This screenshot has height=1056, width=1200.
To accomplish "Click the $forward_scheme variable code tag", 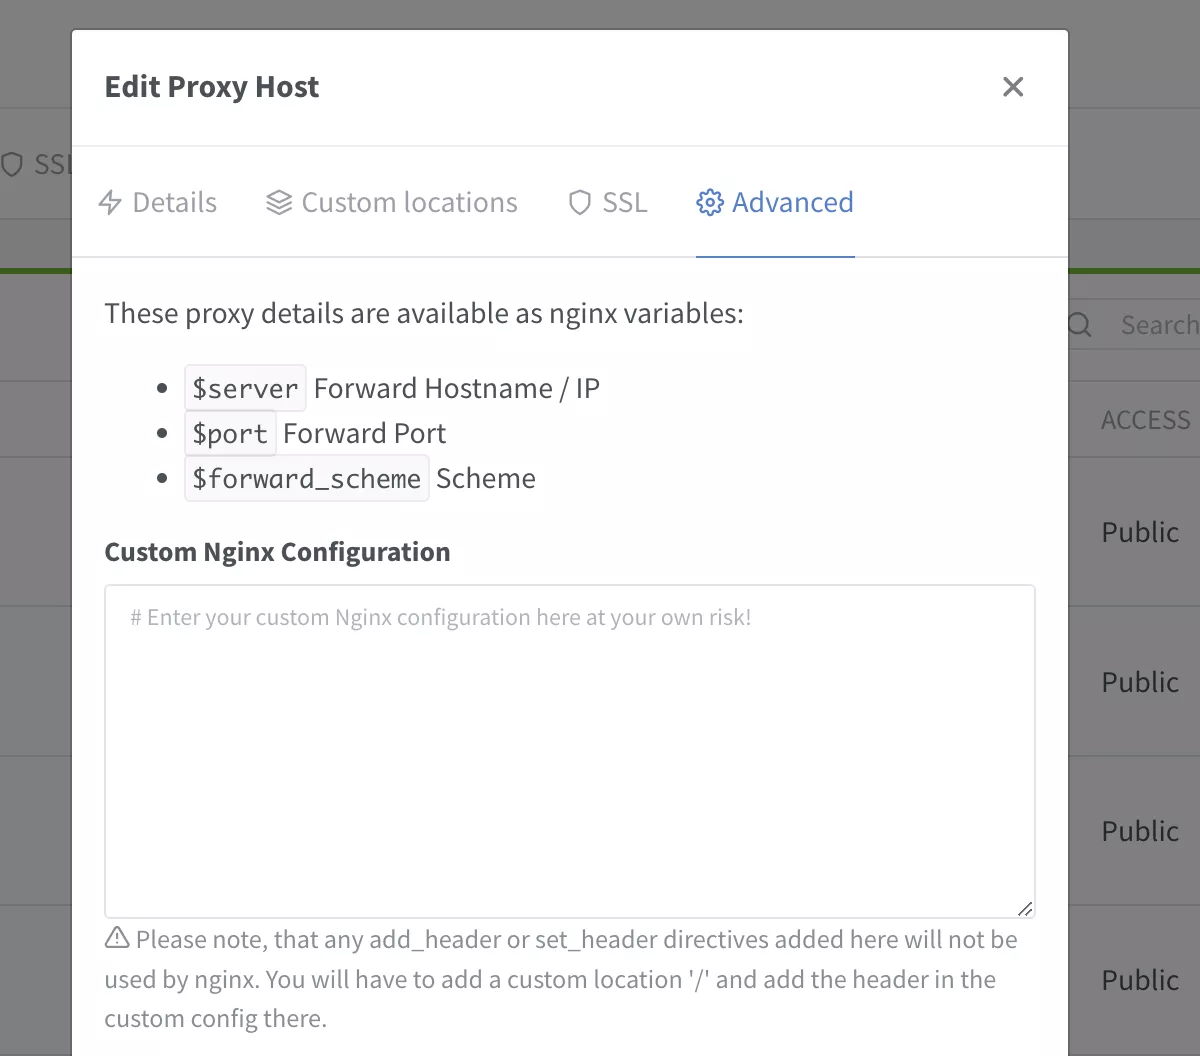I will (x=306, y=479).
